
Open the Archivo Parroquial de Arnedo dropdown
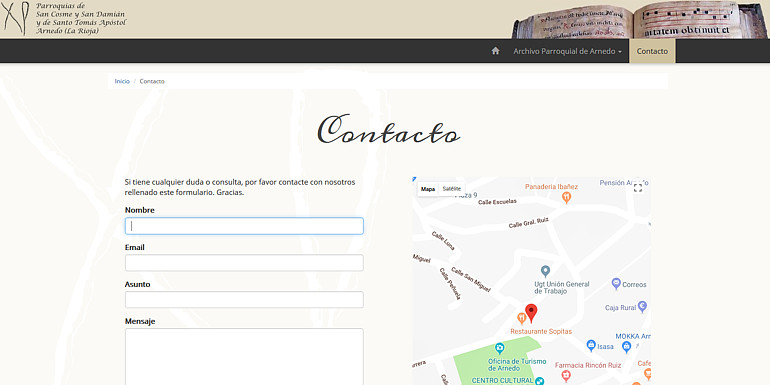tap(568, 51)
